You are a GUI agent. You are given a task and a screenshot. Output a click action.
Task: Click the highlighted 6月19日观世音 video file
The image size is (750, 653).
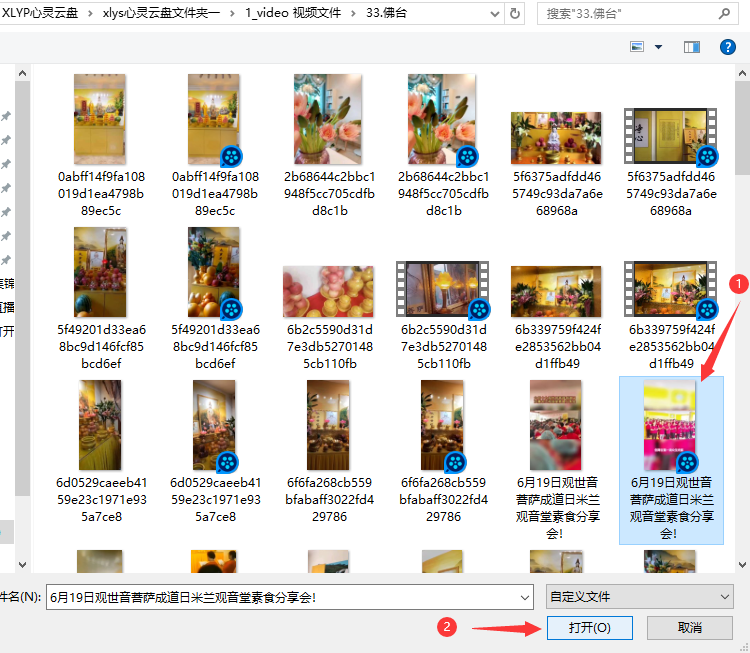coord(671,459)
